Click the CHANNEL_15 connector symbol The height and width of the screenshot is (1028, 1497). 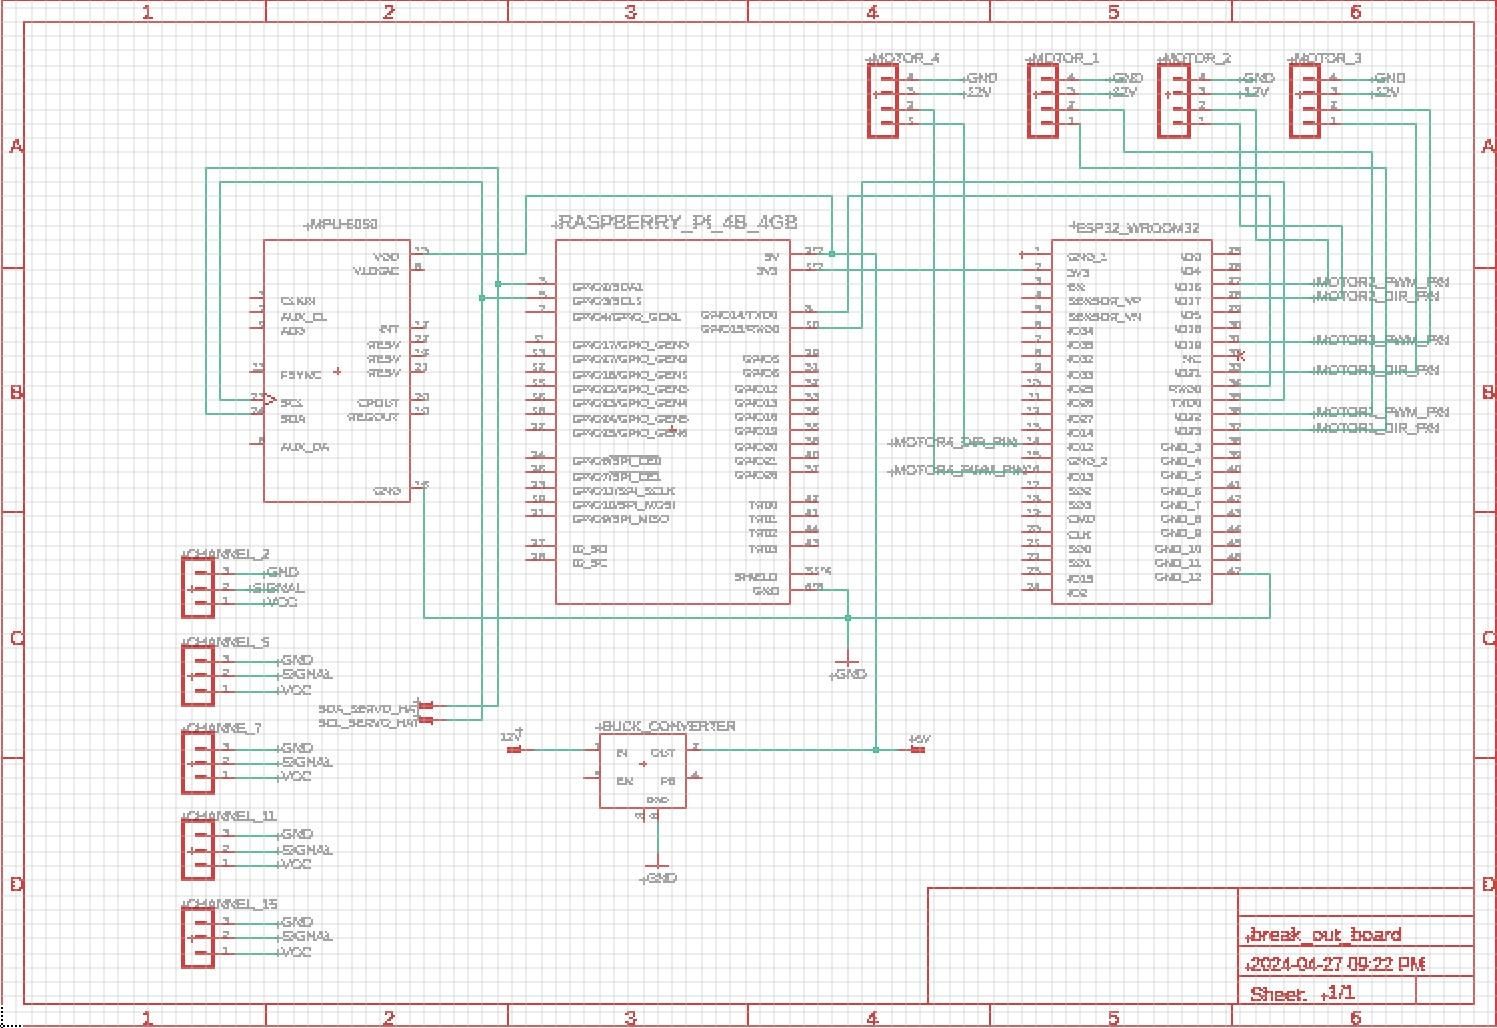[198, 937]
